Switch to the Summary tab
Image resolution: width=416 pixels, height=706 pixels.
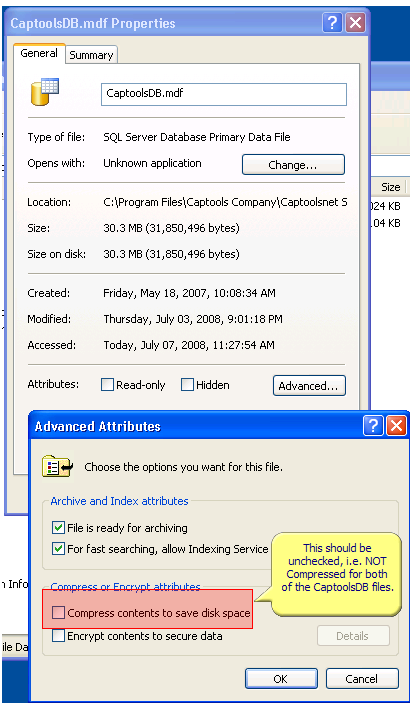pyautogui.click(x=91, y=55)
